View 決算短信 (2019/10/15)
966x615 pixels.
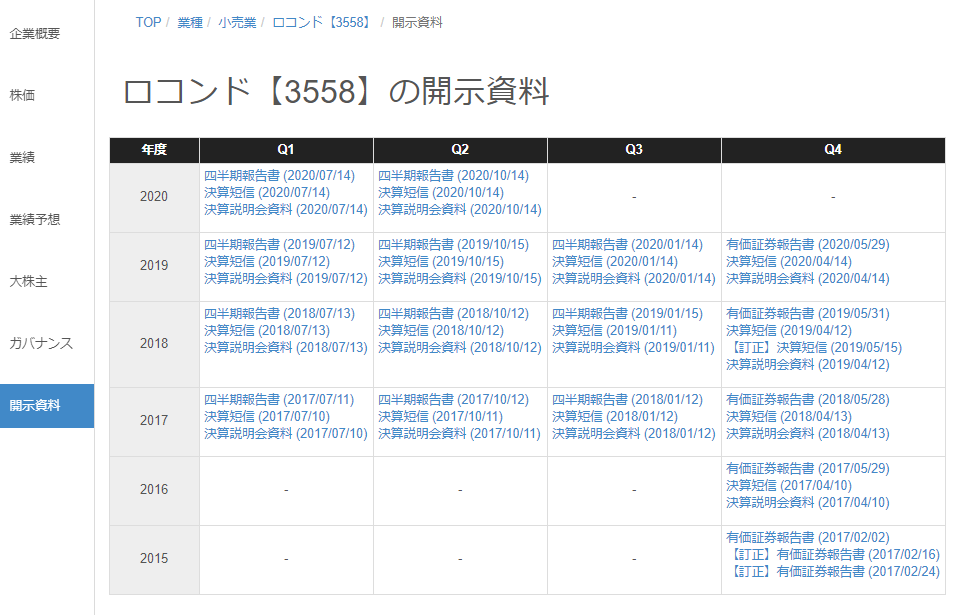(x=441, y=262)
